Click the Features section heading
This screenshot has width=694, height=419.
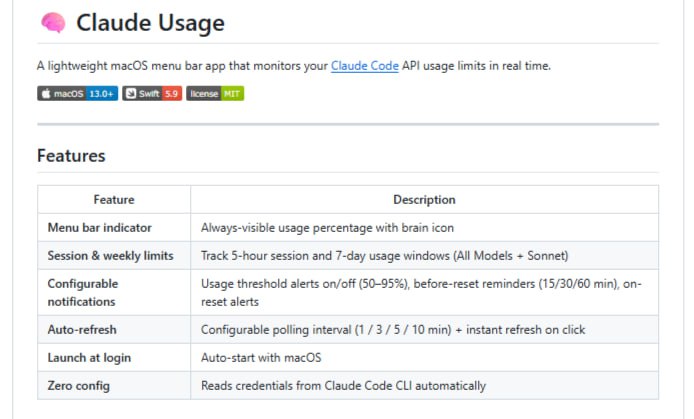[x=71, y=155]
